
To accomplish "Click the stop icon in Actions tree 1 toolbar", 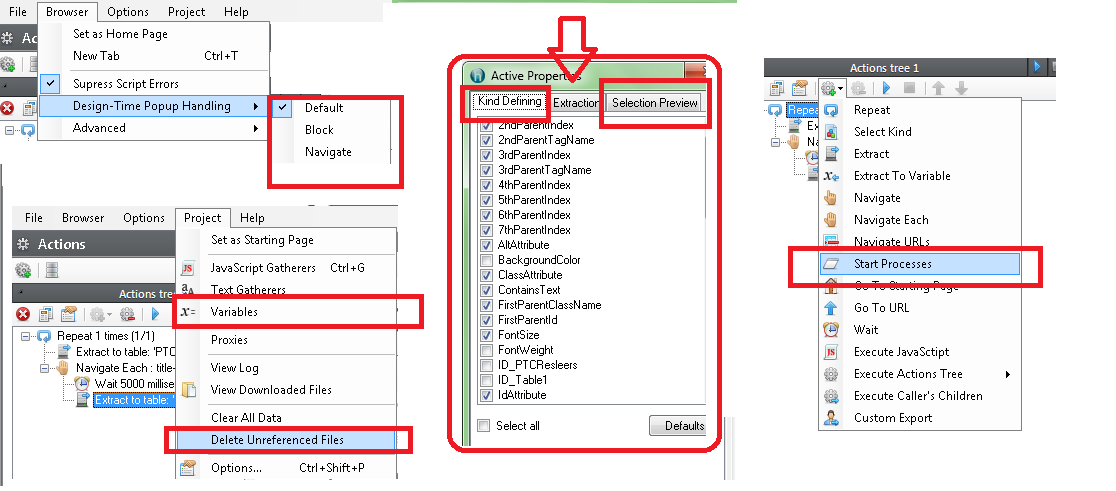I will click(x=909, y=88).
